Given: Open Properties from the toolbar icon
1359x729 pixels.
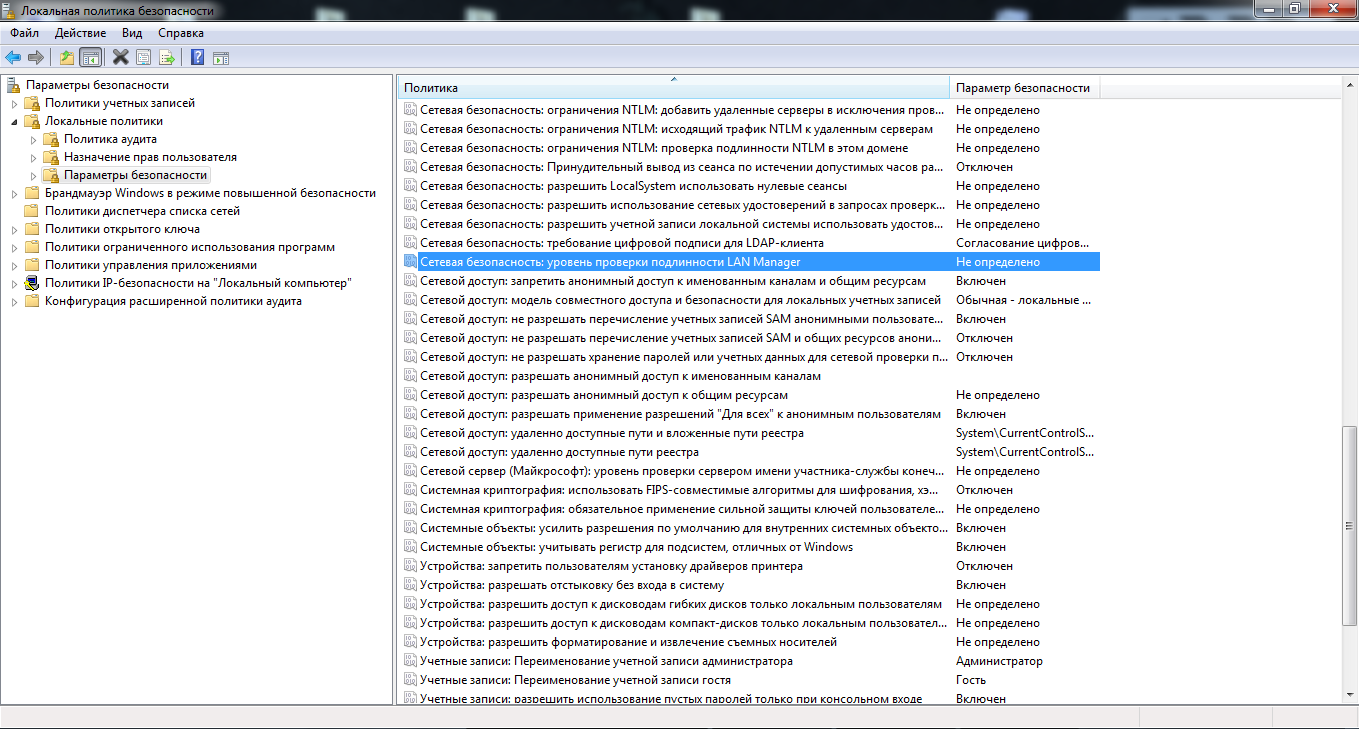Looking at the screenshot, I should point(144,57).
